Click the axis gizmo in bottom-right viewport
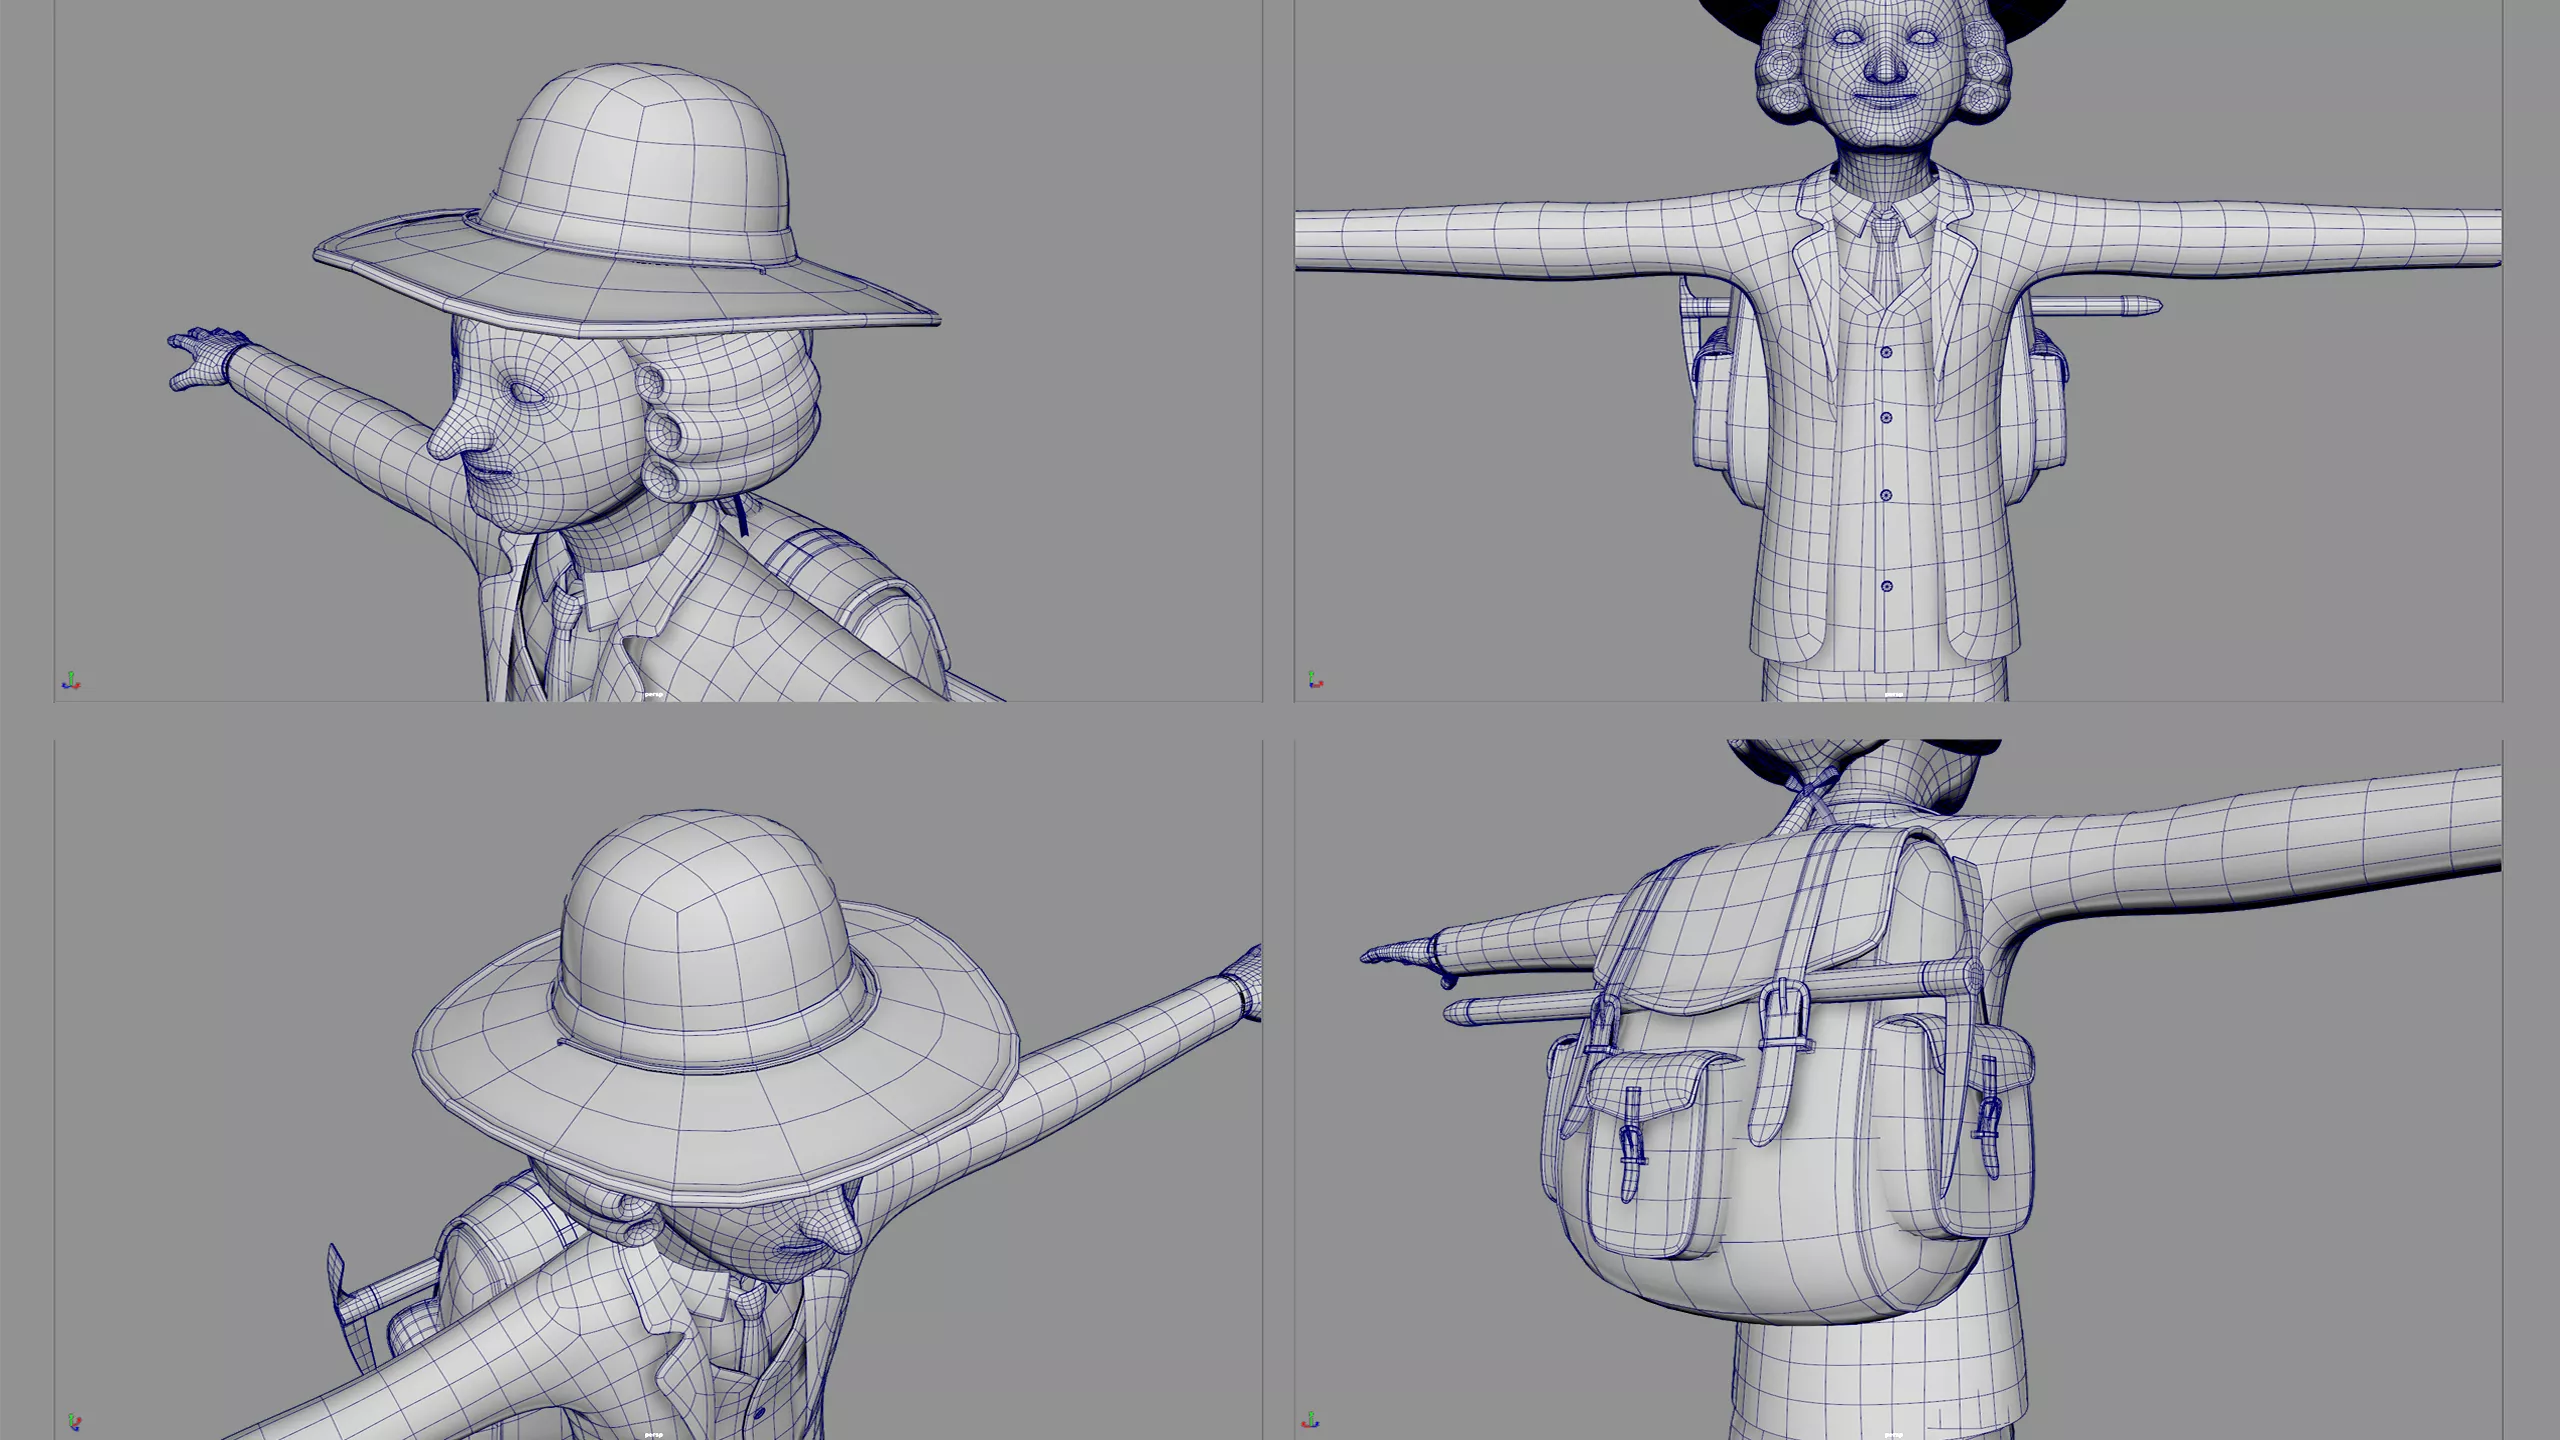This screenshot has height=1440, width=2560. pos(1311,1420)
